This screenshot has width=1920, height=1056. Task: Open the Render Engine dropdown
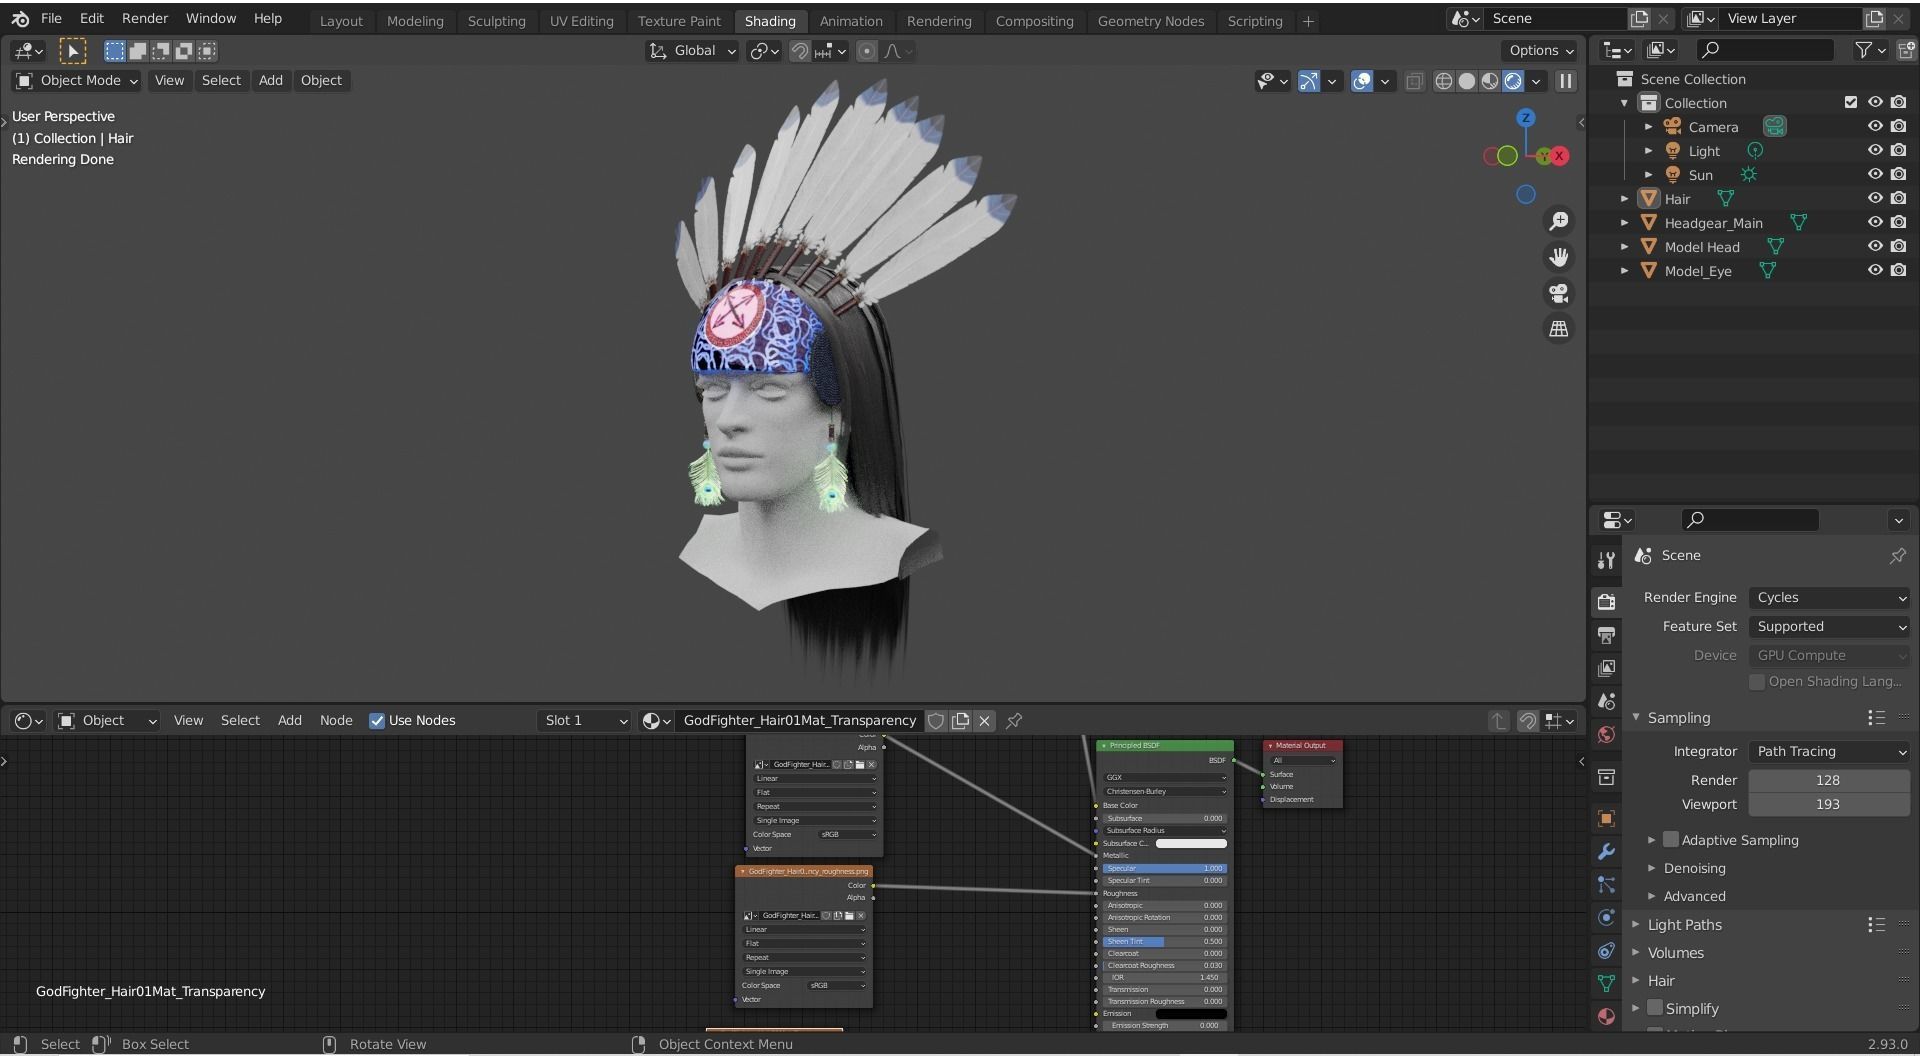tap(1829, 598)
